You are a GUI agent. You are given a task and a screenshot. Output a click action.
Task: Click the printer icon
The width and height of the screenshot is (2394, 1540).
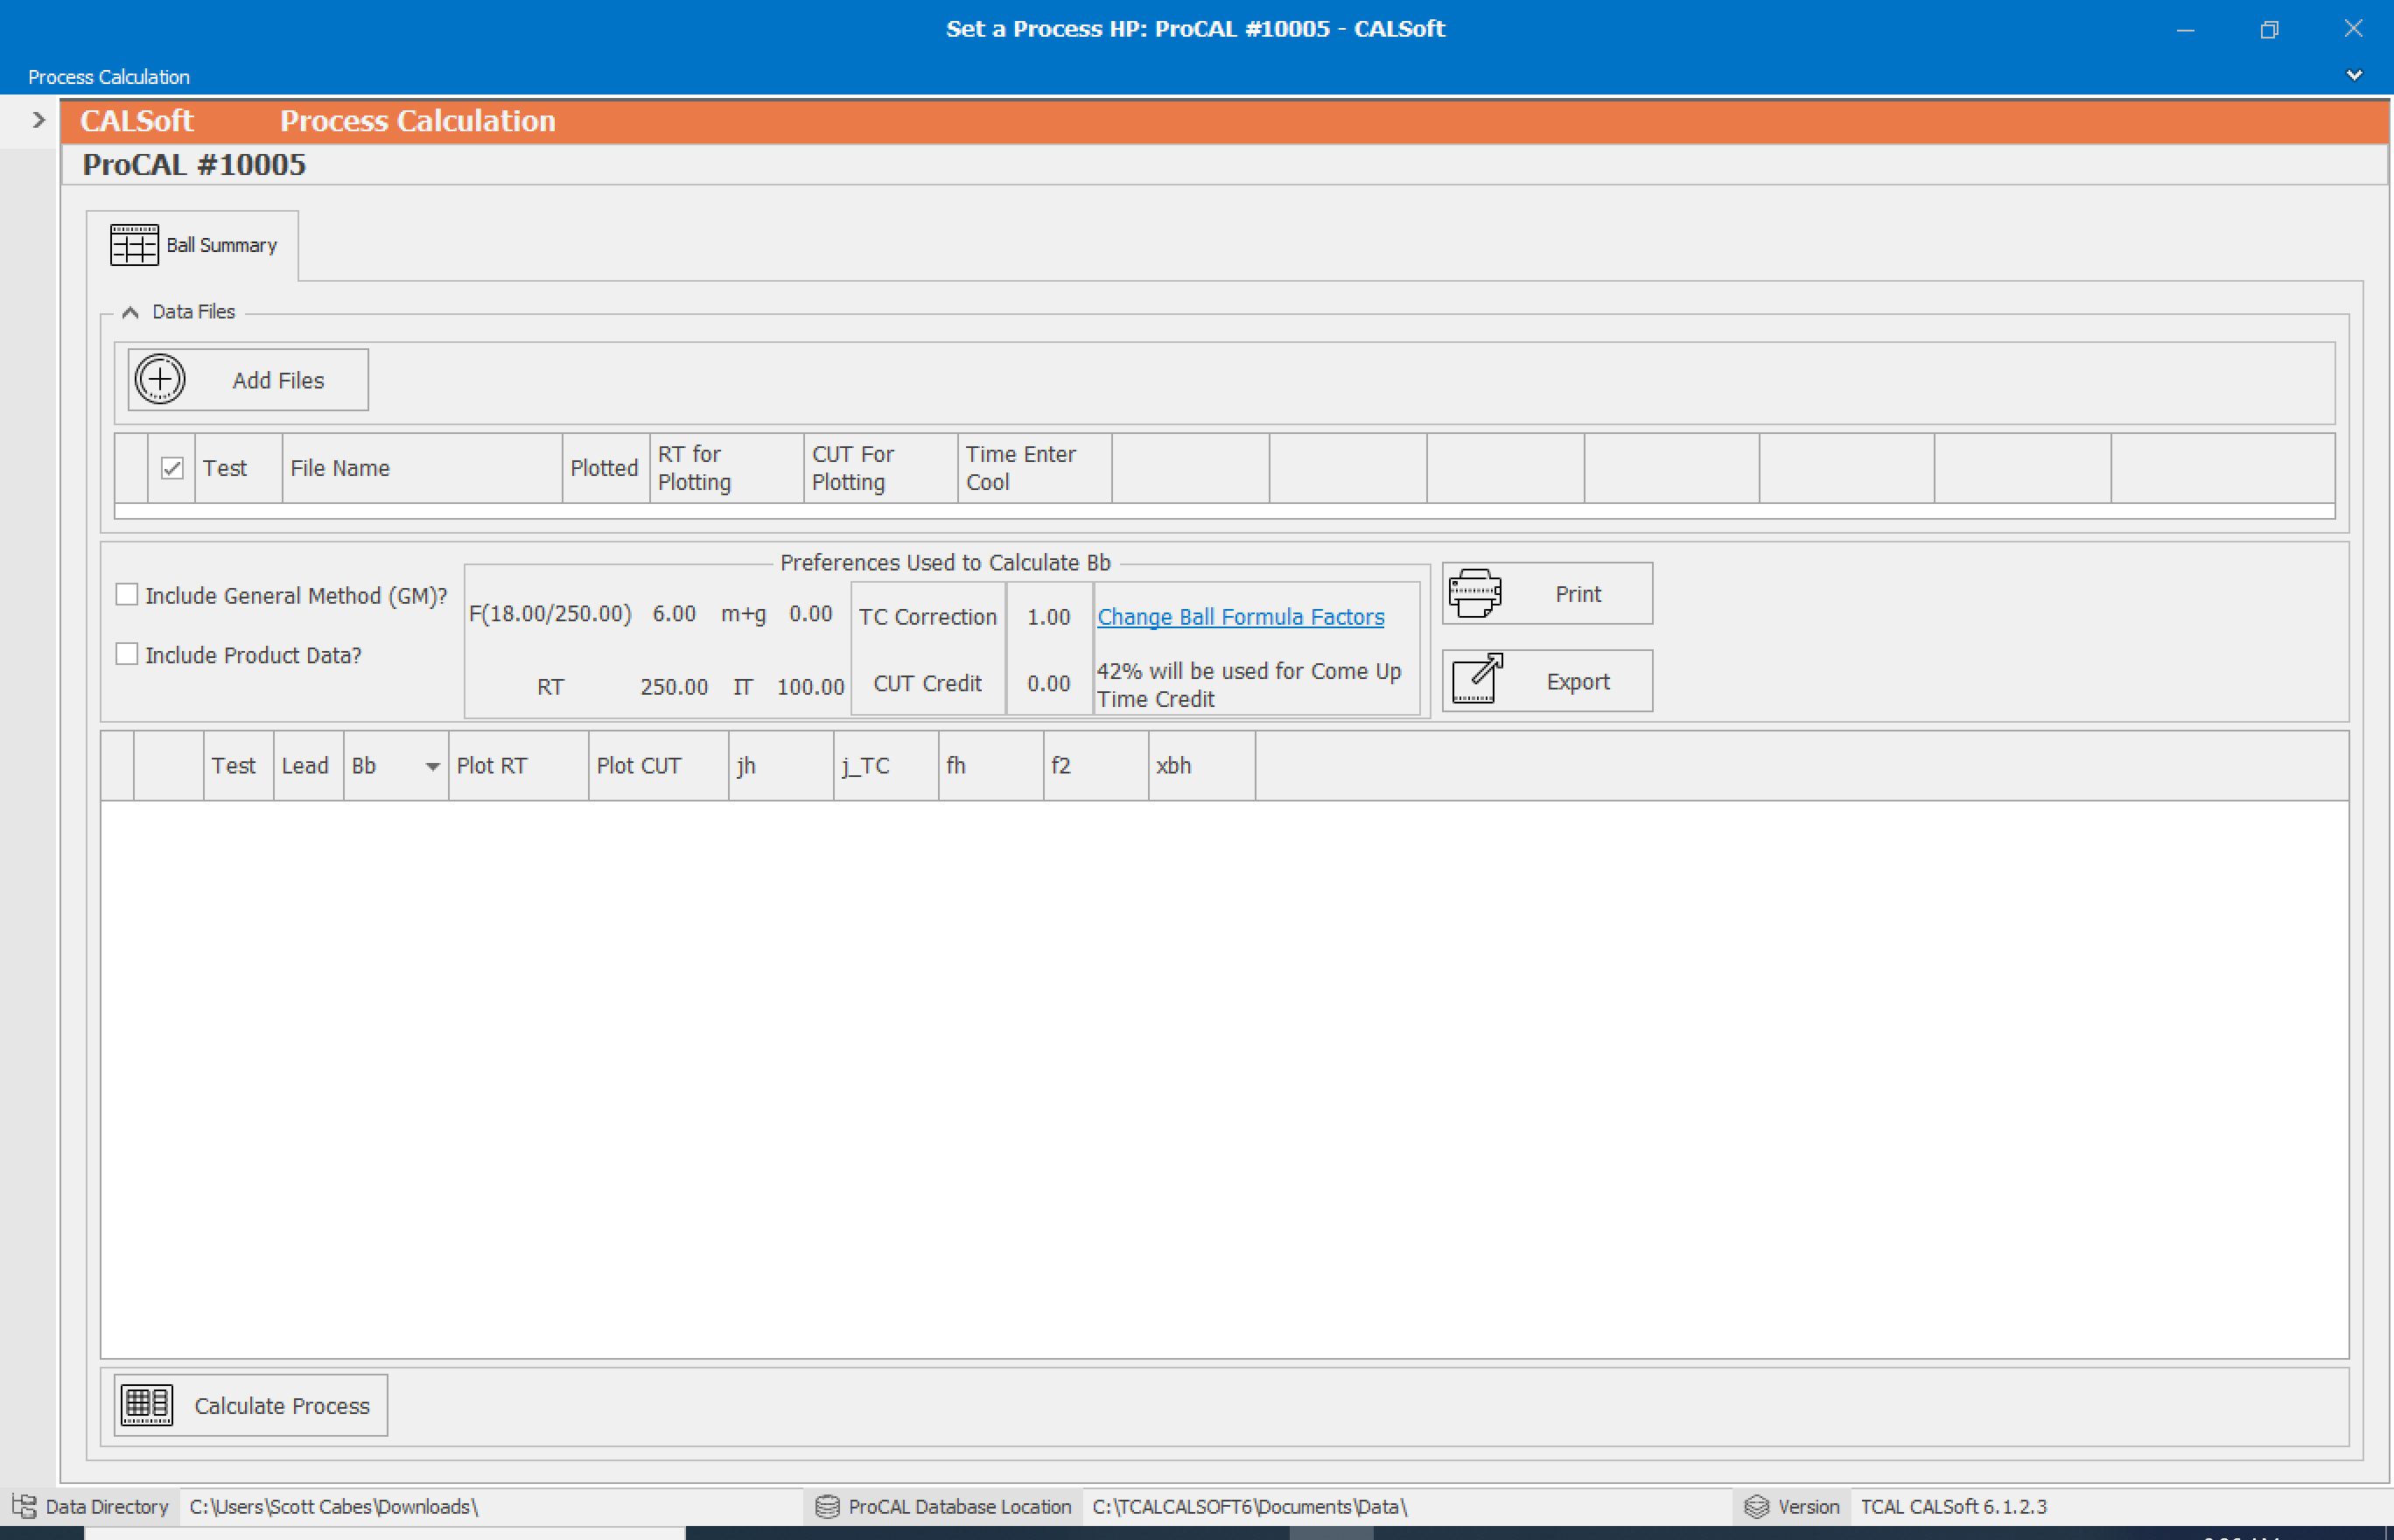(1475, 594)
